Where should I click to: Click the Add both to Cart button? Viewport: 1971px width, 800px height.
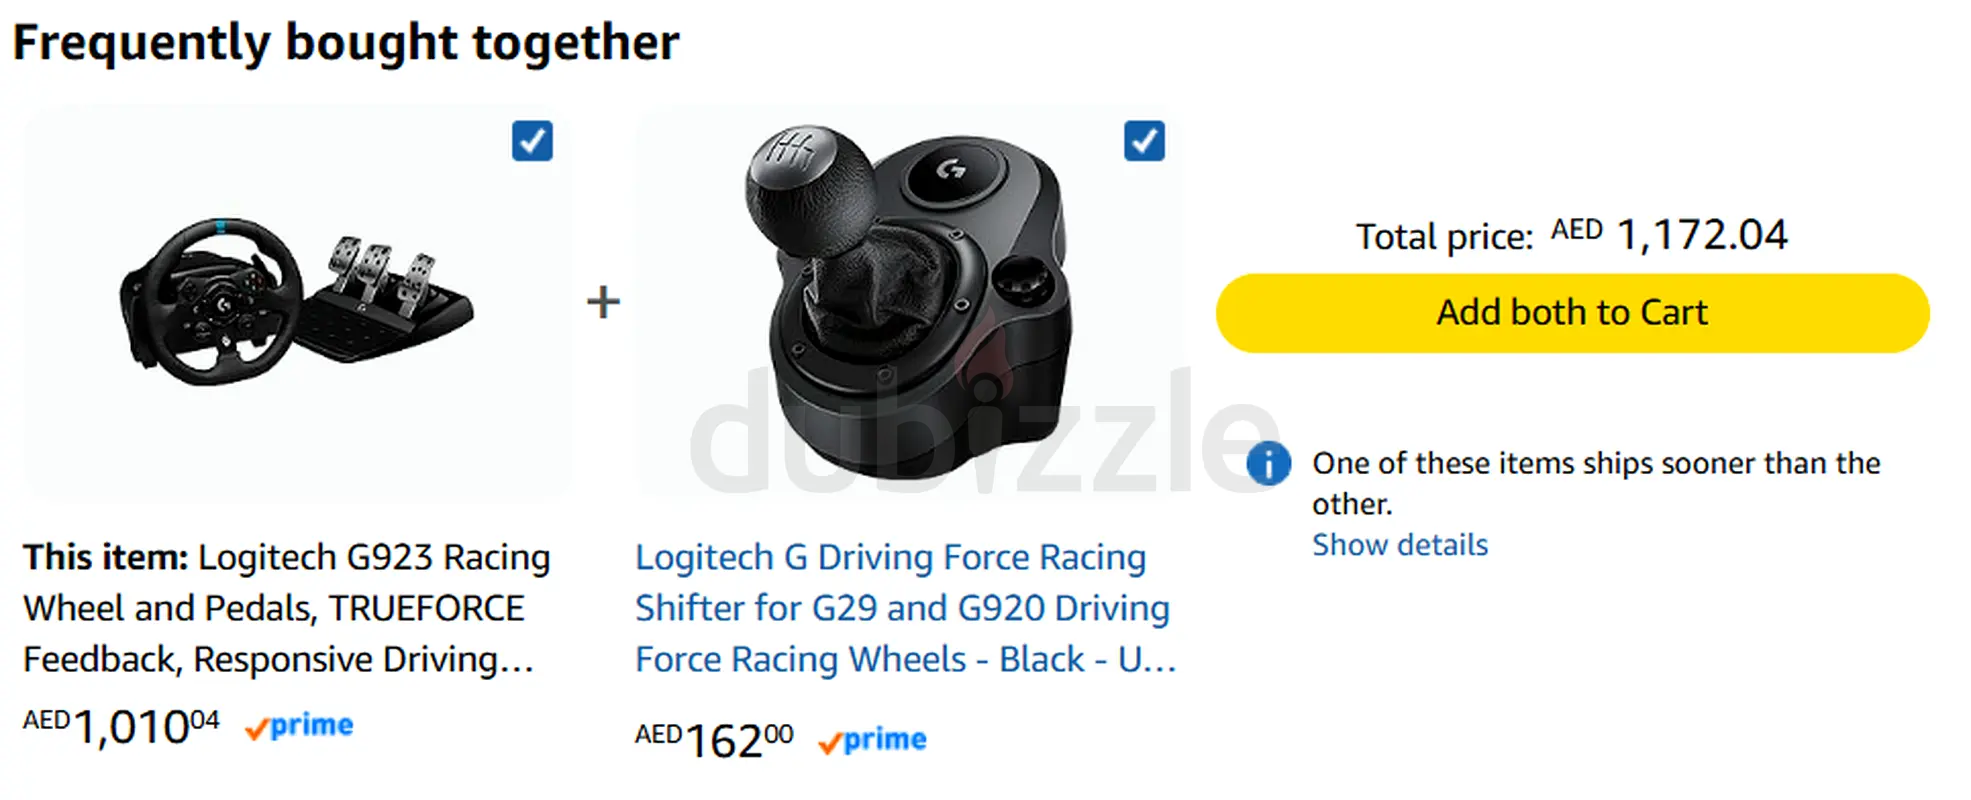coord(1572,313)
